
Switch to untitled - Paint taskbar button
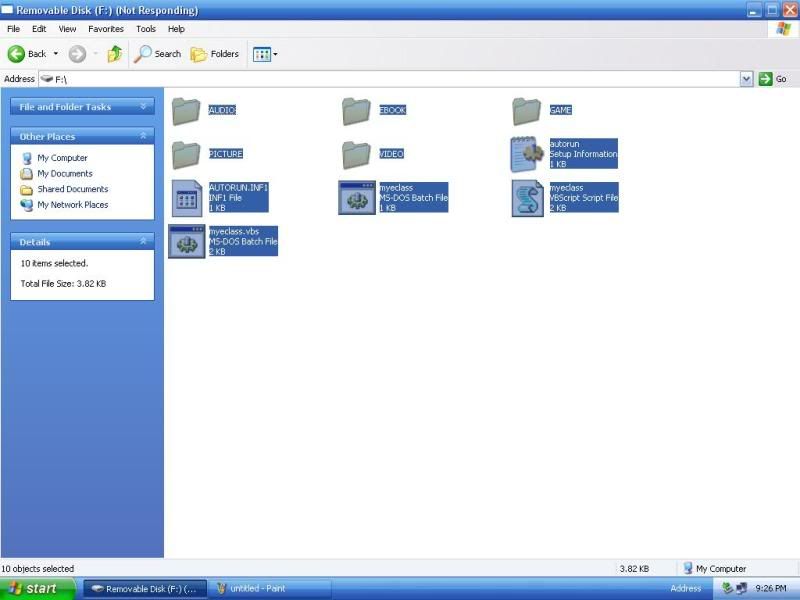coord(270,589)
